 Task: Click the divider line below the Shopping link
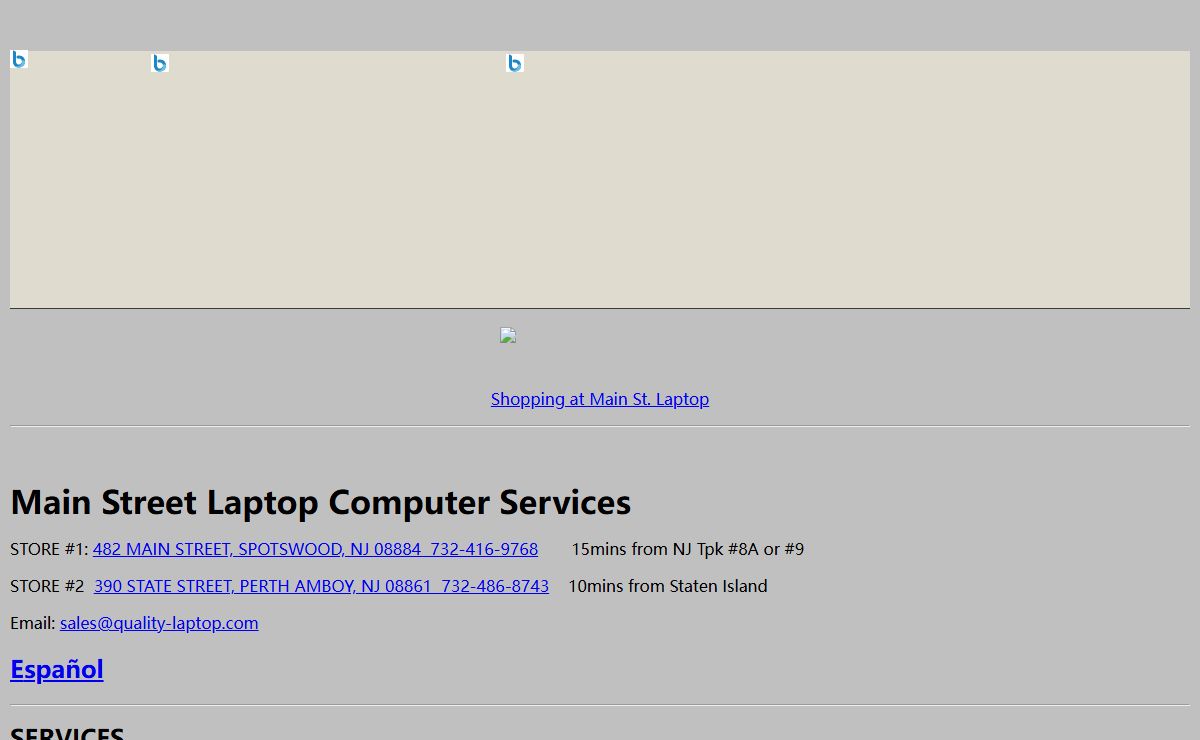(600, 426)
